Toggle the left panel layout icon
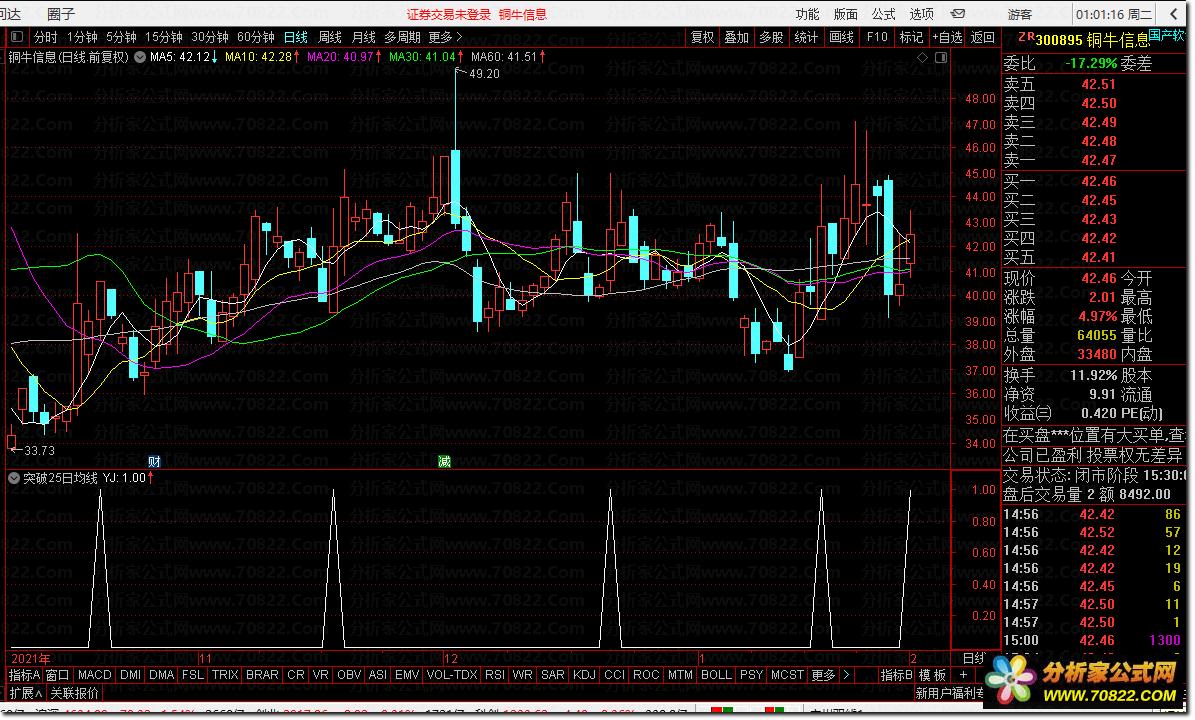The width and height of the screenshot is (1195, 720). (x=17, y=37)
